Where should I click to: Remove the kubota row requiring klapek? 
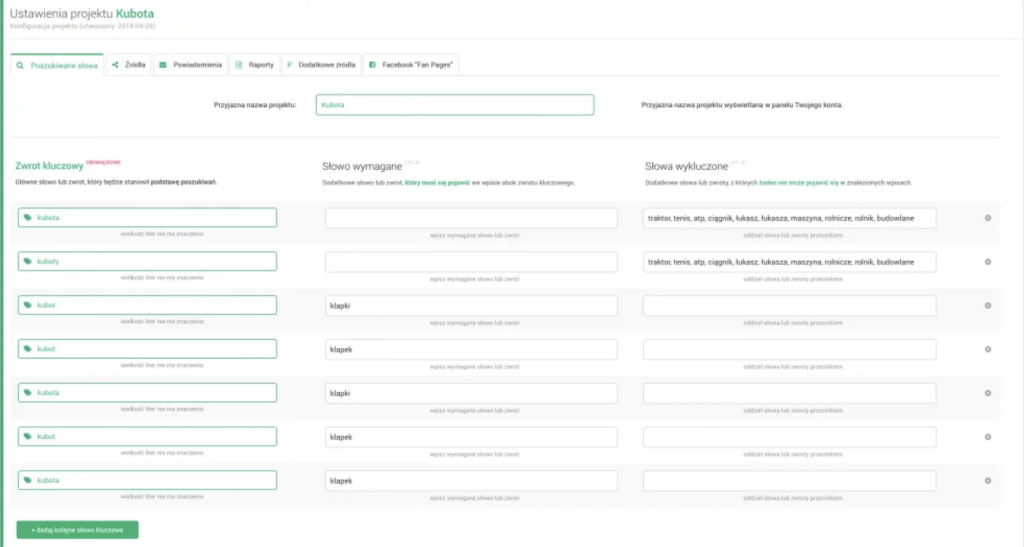point(987,480)
